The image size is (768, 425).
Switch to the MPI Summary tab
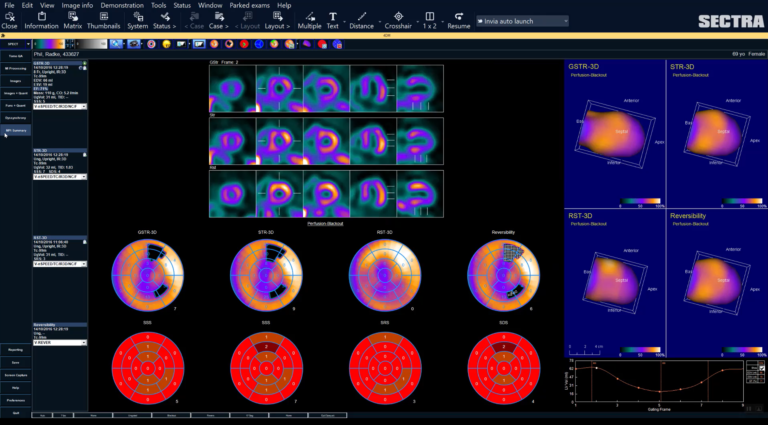(x=16, y=130)
